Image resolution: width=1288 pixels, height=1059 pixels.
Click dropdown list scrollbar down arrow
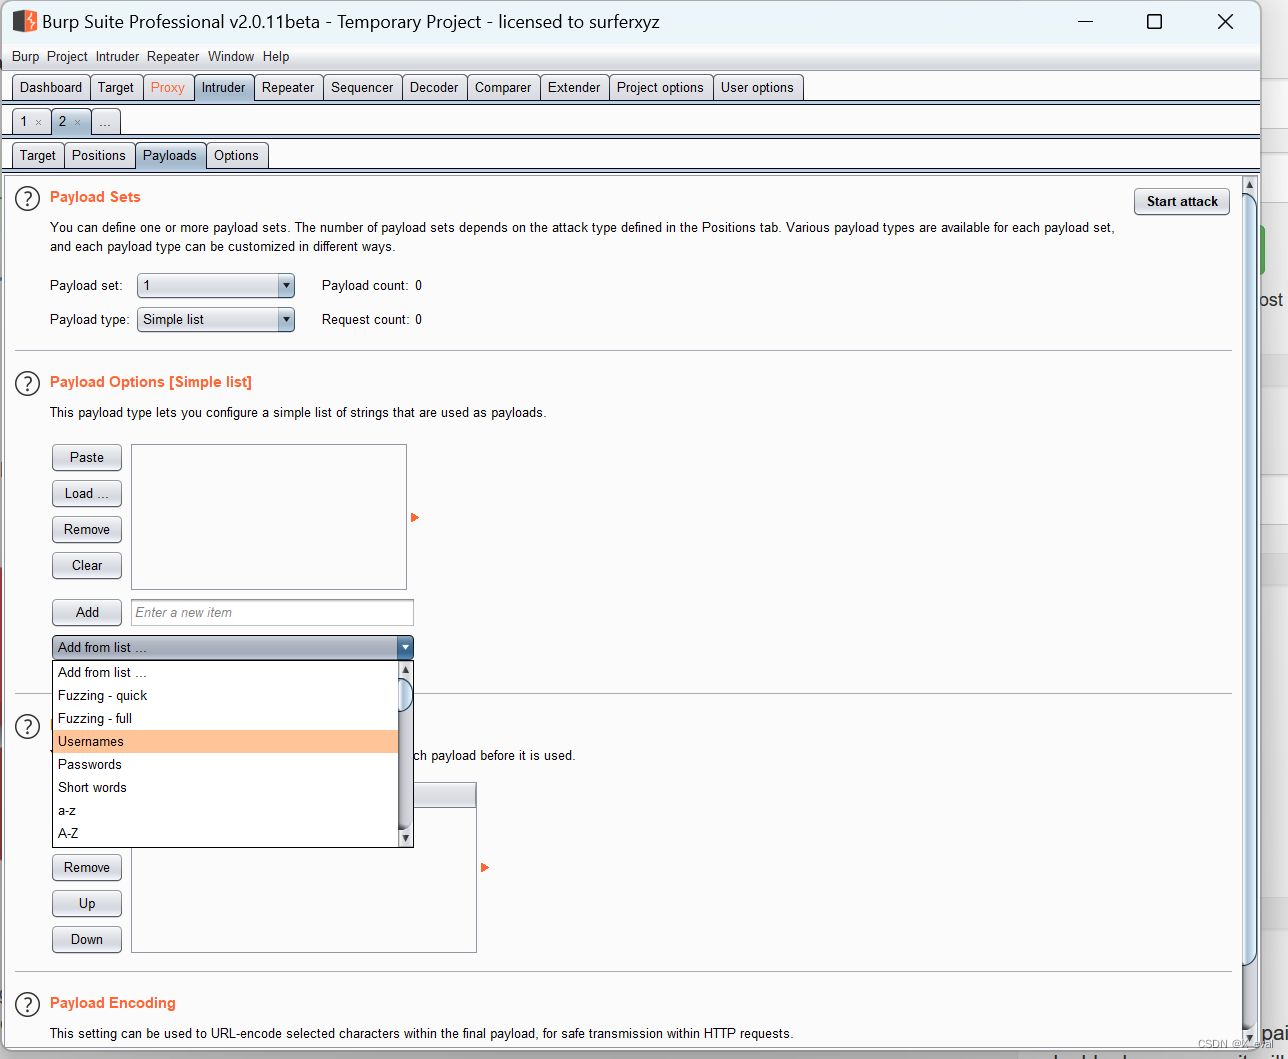click(405, 839)
